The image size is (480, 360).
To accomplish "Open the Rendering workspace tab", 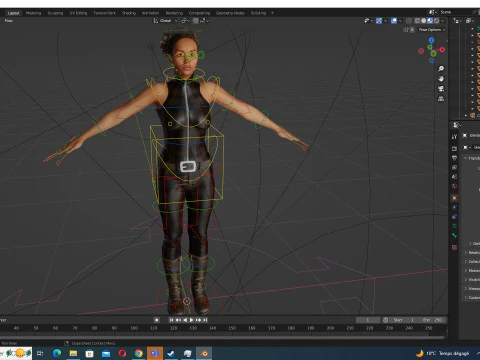I will click(174, 13).
